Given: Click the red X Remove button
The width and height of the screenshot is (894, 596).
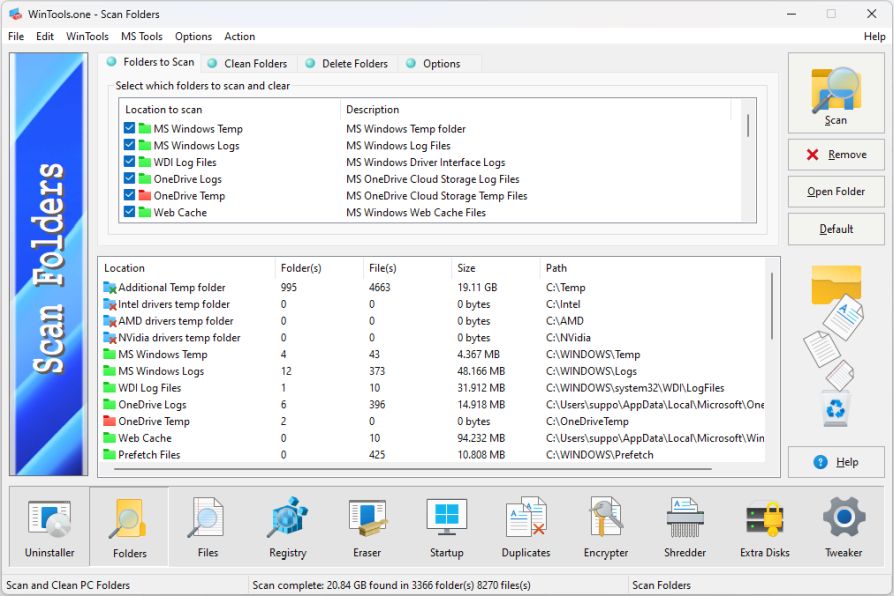Looking at the screenshot, I should point(836,155).
